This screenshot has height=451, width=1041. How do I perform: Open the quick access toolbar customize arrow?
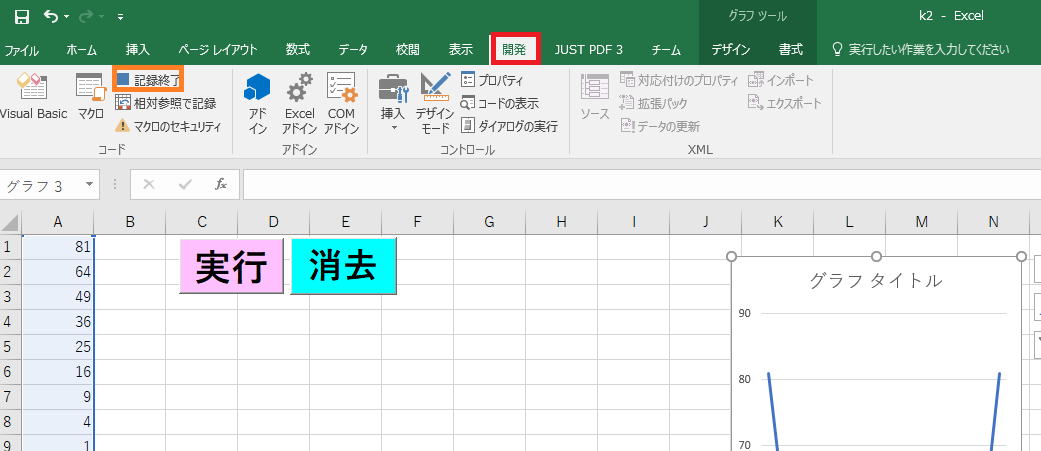120,17
